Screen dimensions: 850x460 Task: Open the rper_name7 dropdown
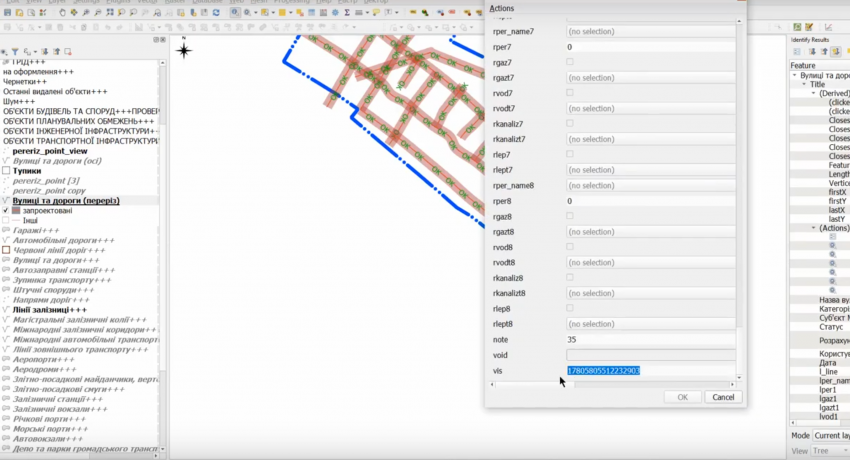(651, 31)
